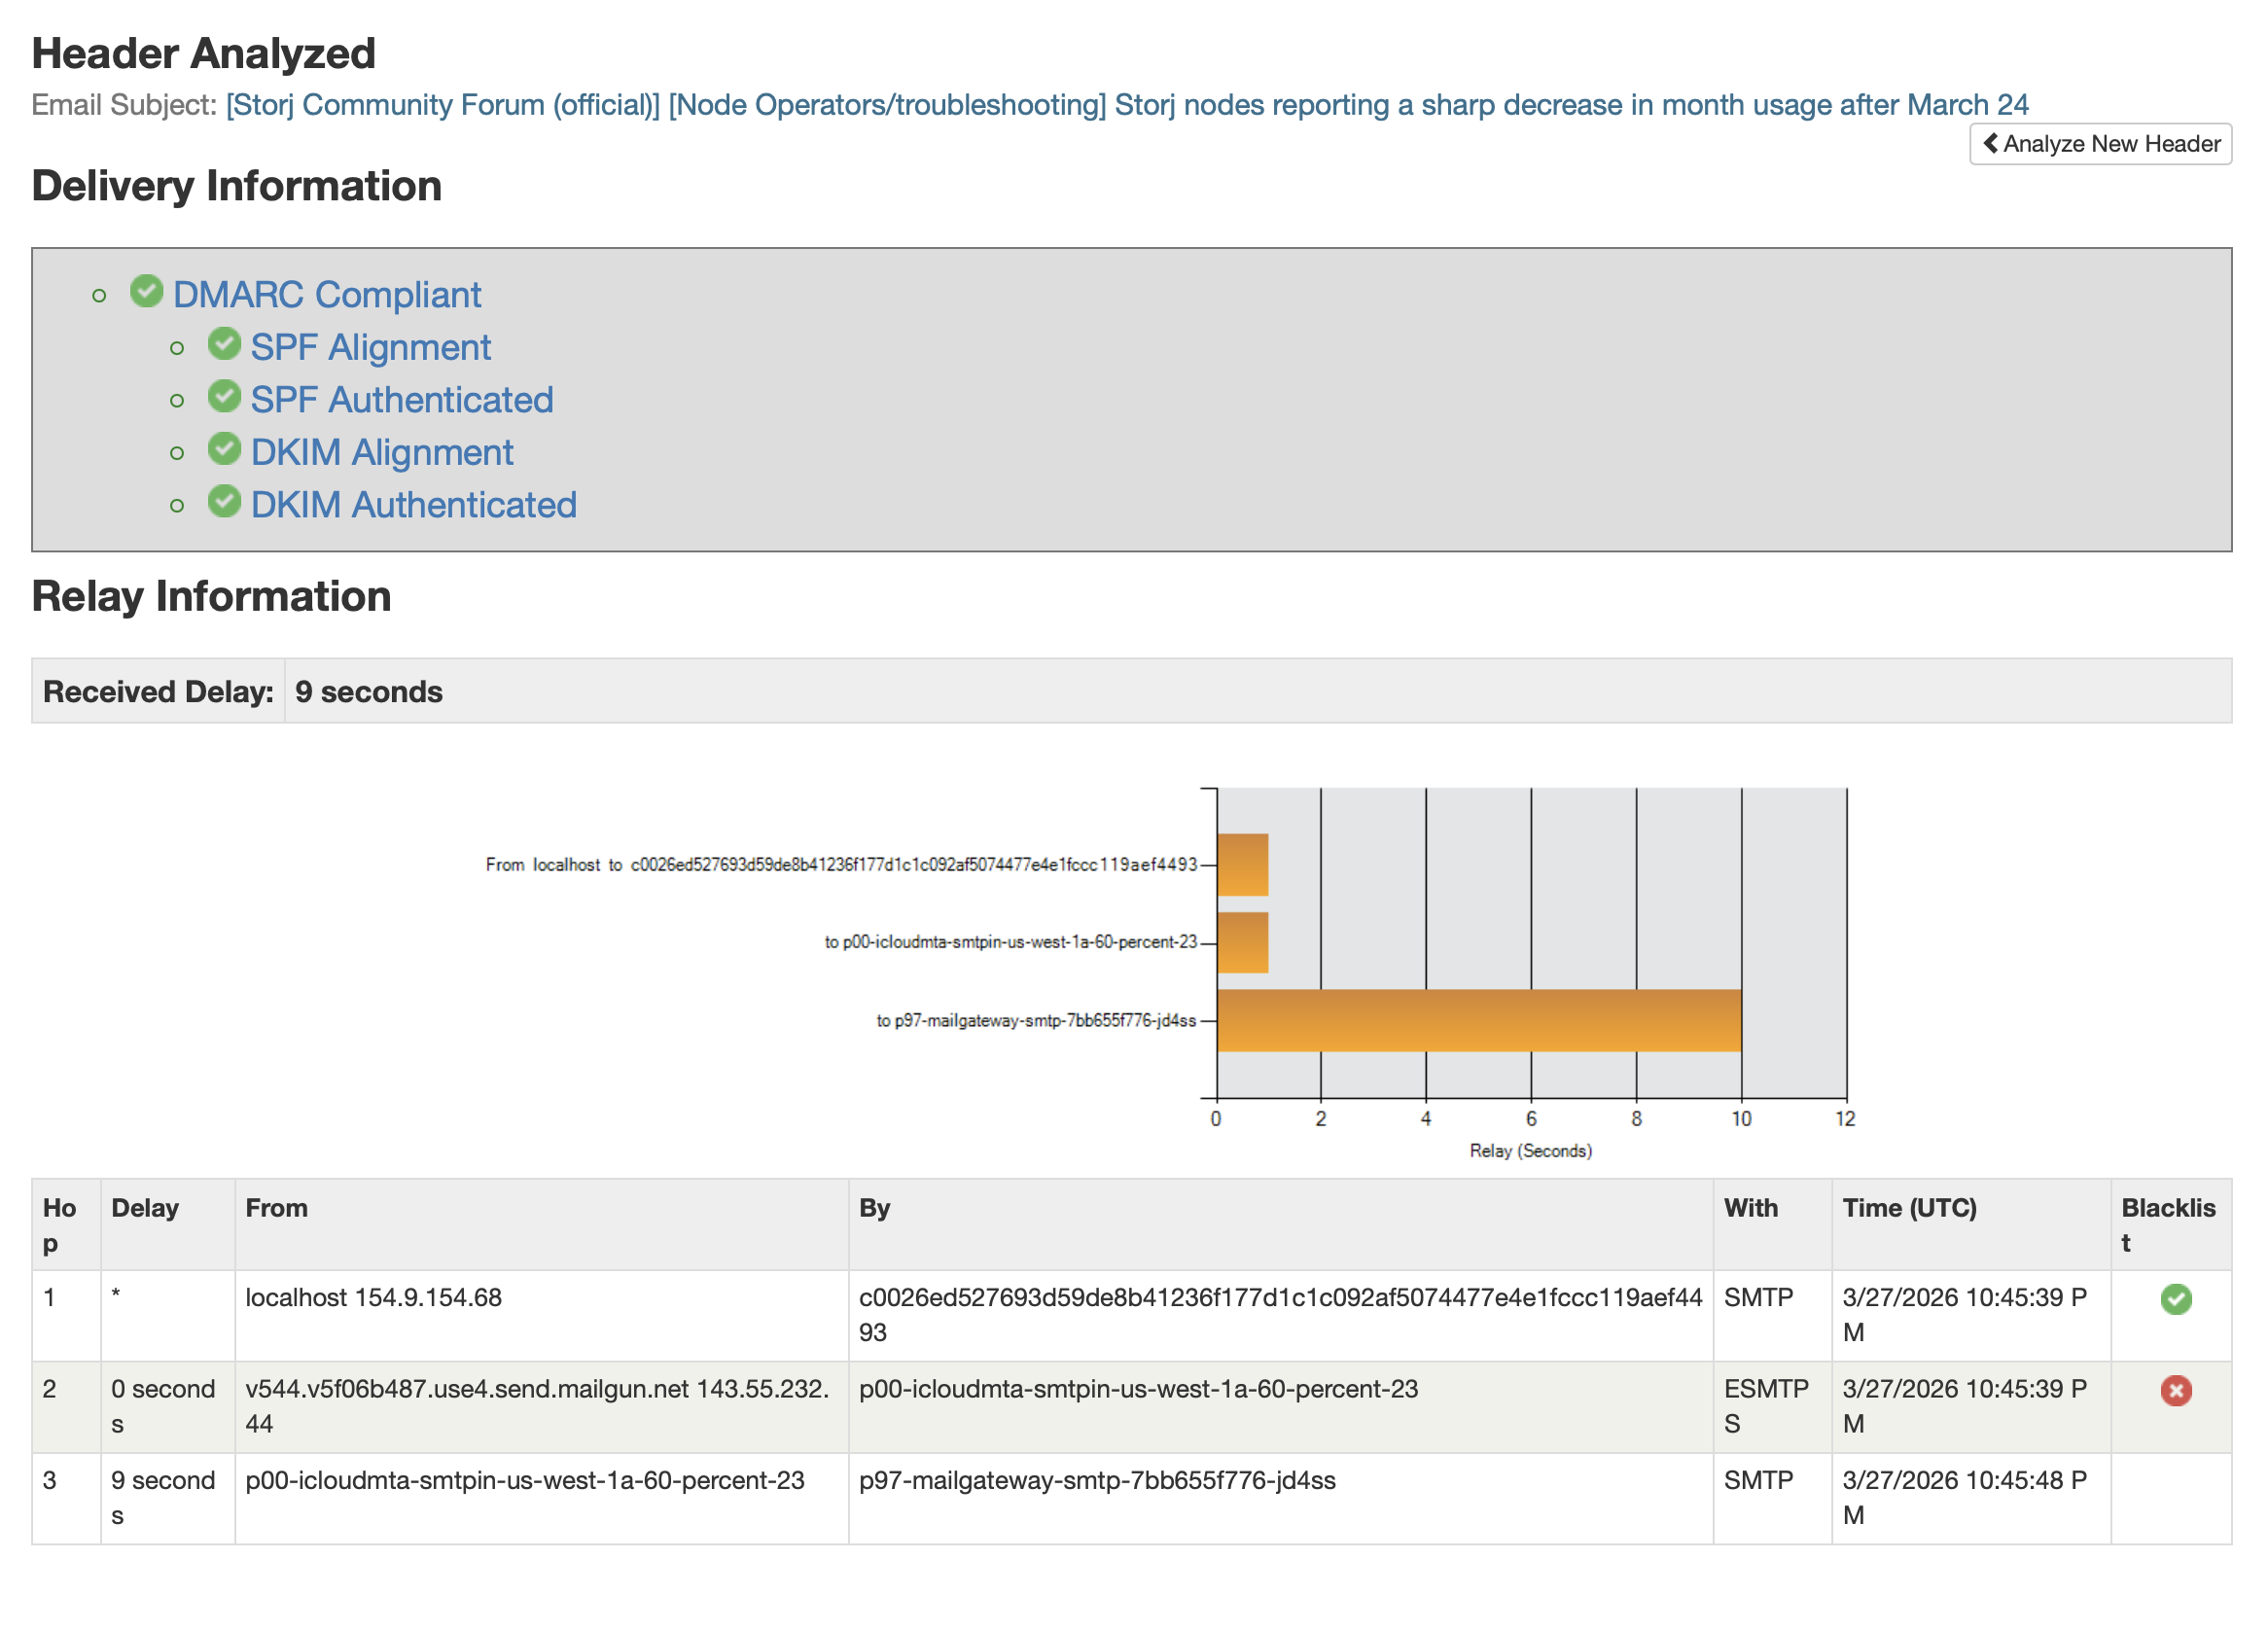
Task: Open the SPF Authenticated link
Action: (x=401, y=400)
